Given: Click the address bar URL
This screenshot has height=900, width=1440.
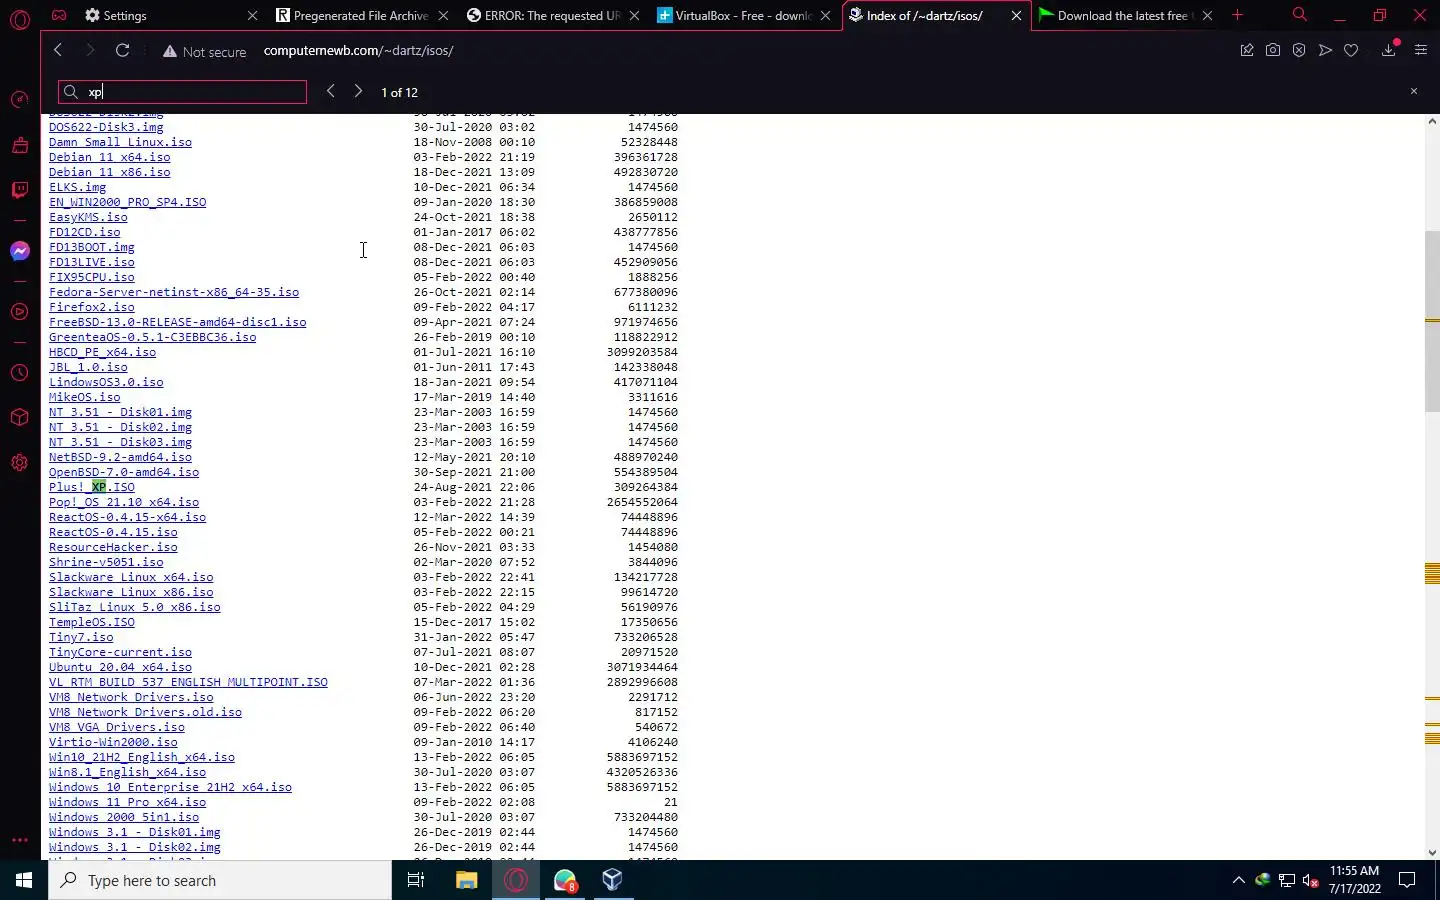Looking at the screenshot, I should (x=358, y=50).
